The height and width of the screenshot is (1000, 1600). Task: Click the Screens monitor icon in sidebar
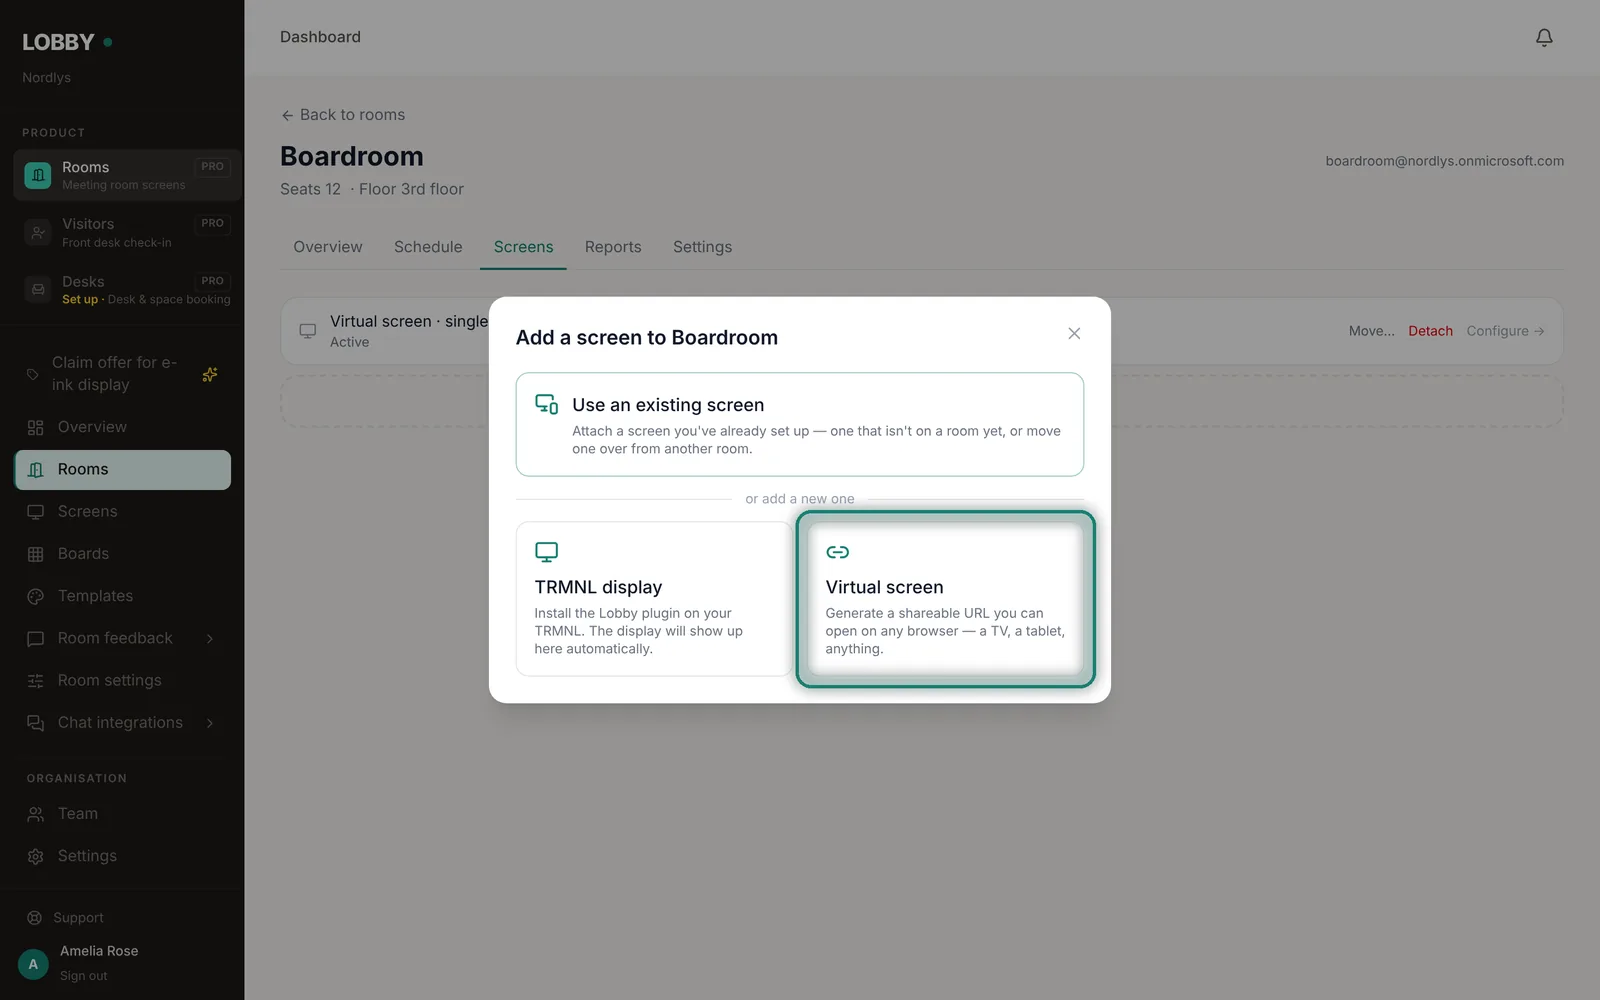pyautogui.click(x=36, y=512)
